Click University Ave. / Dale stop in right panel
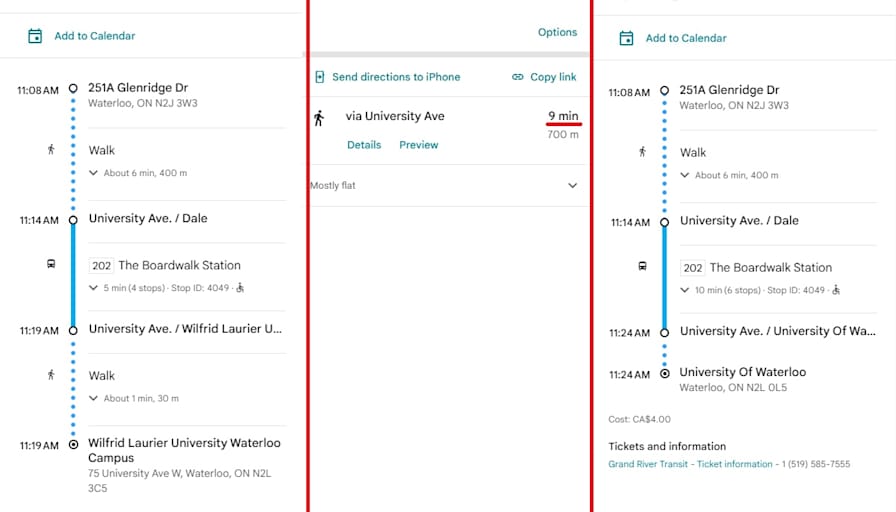Screen dimensions: 896x512 click(739, 221)
